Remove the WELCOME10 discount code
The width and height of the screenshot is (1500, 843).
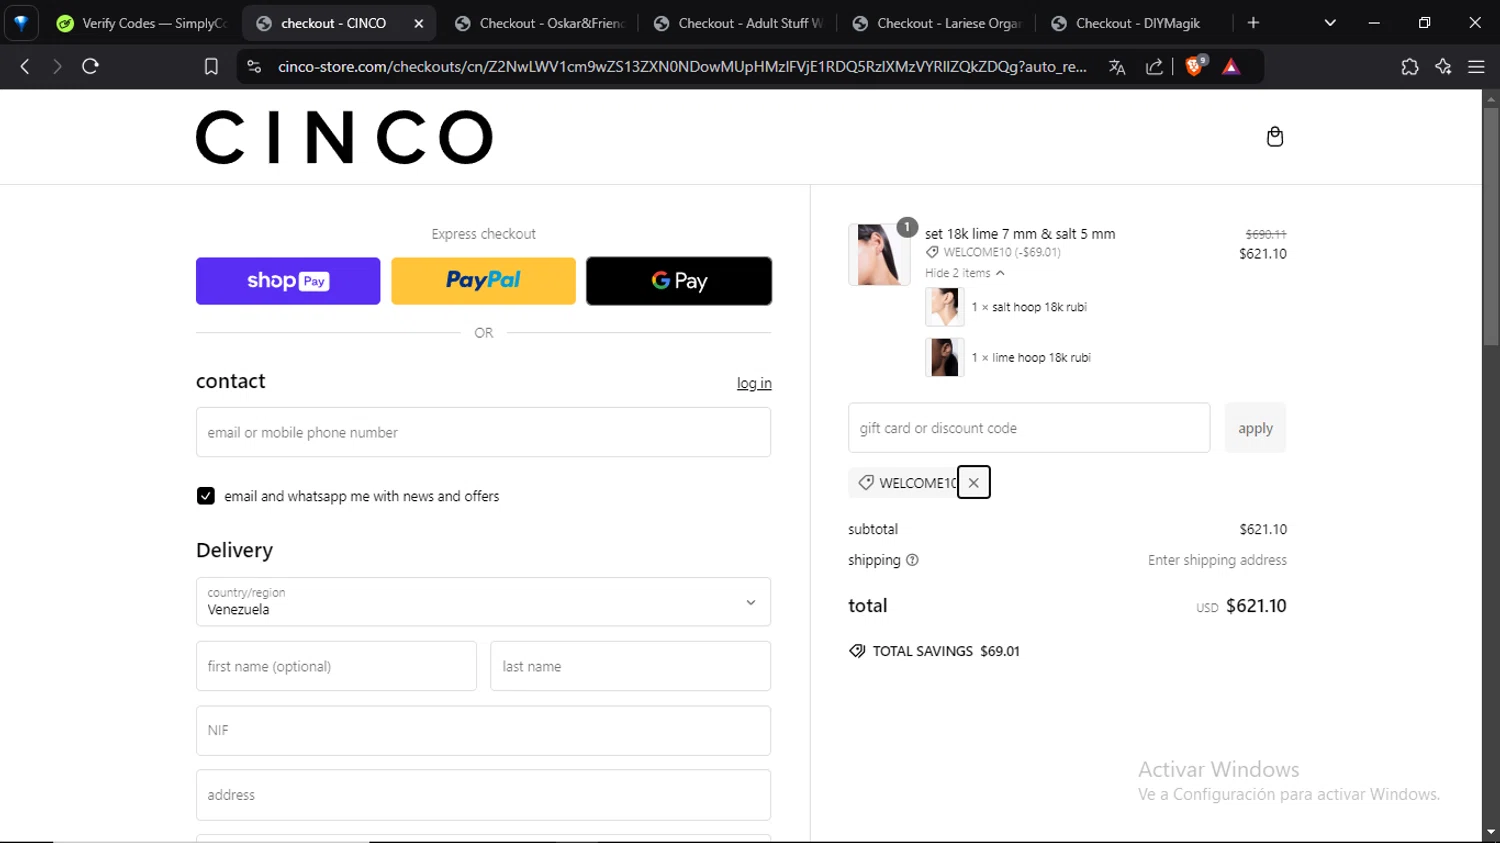973,482
